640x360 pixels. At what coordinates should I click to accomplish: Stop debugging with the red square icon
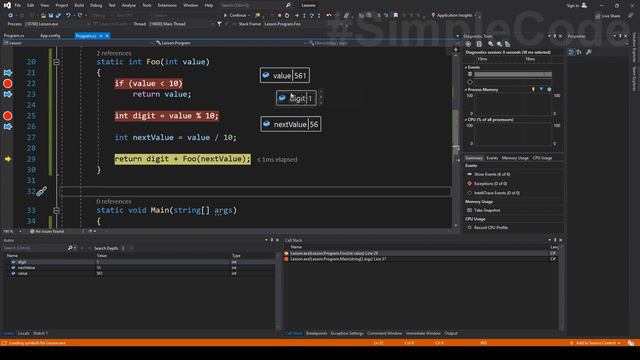[x=279, y=16]
